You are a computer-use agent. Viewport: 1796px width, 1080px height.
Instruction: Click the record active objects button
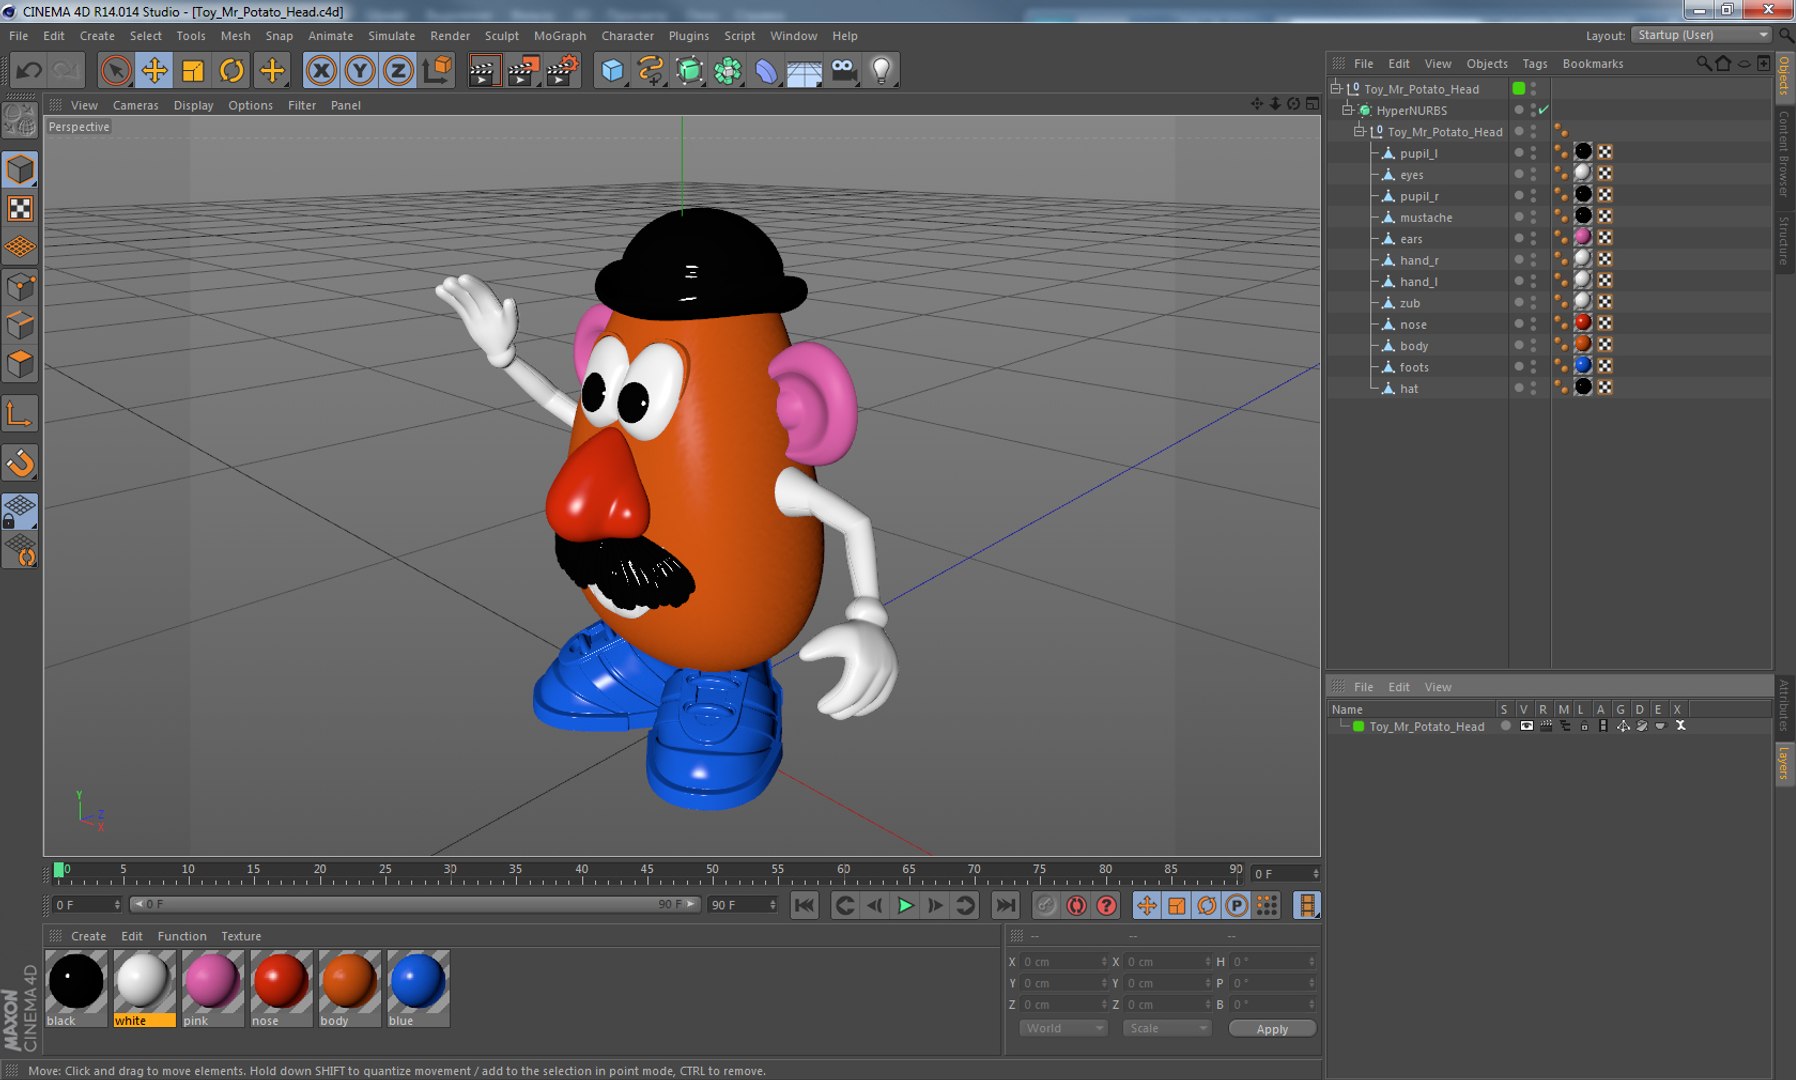click(1046, 905)
